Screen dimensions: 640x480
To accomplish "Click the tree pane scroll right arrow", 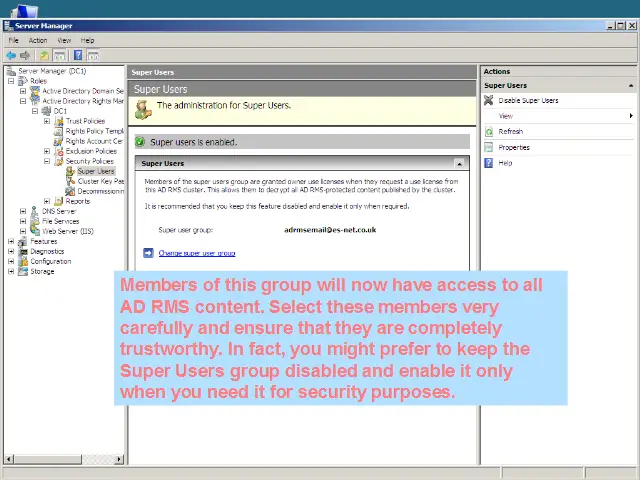I will pos(119,459).
